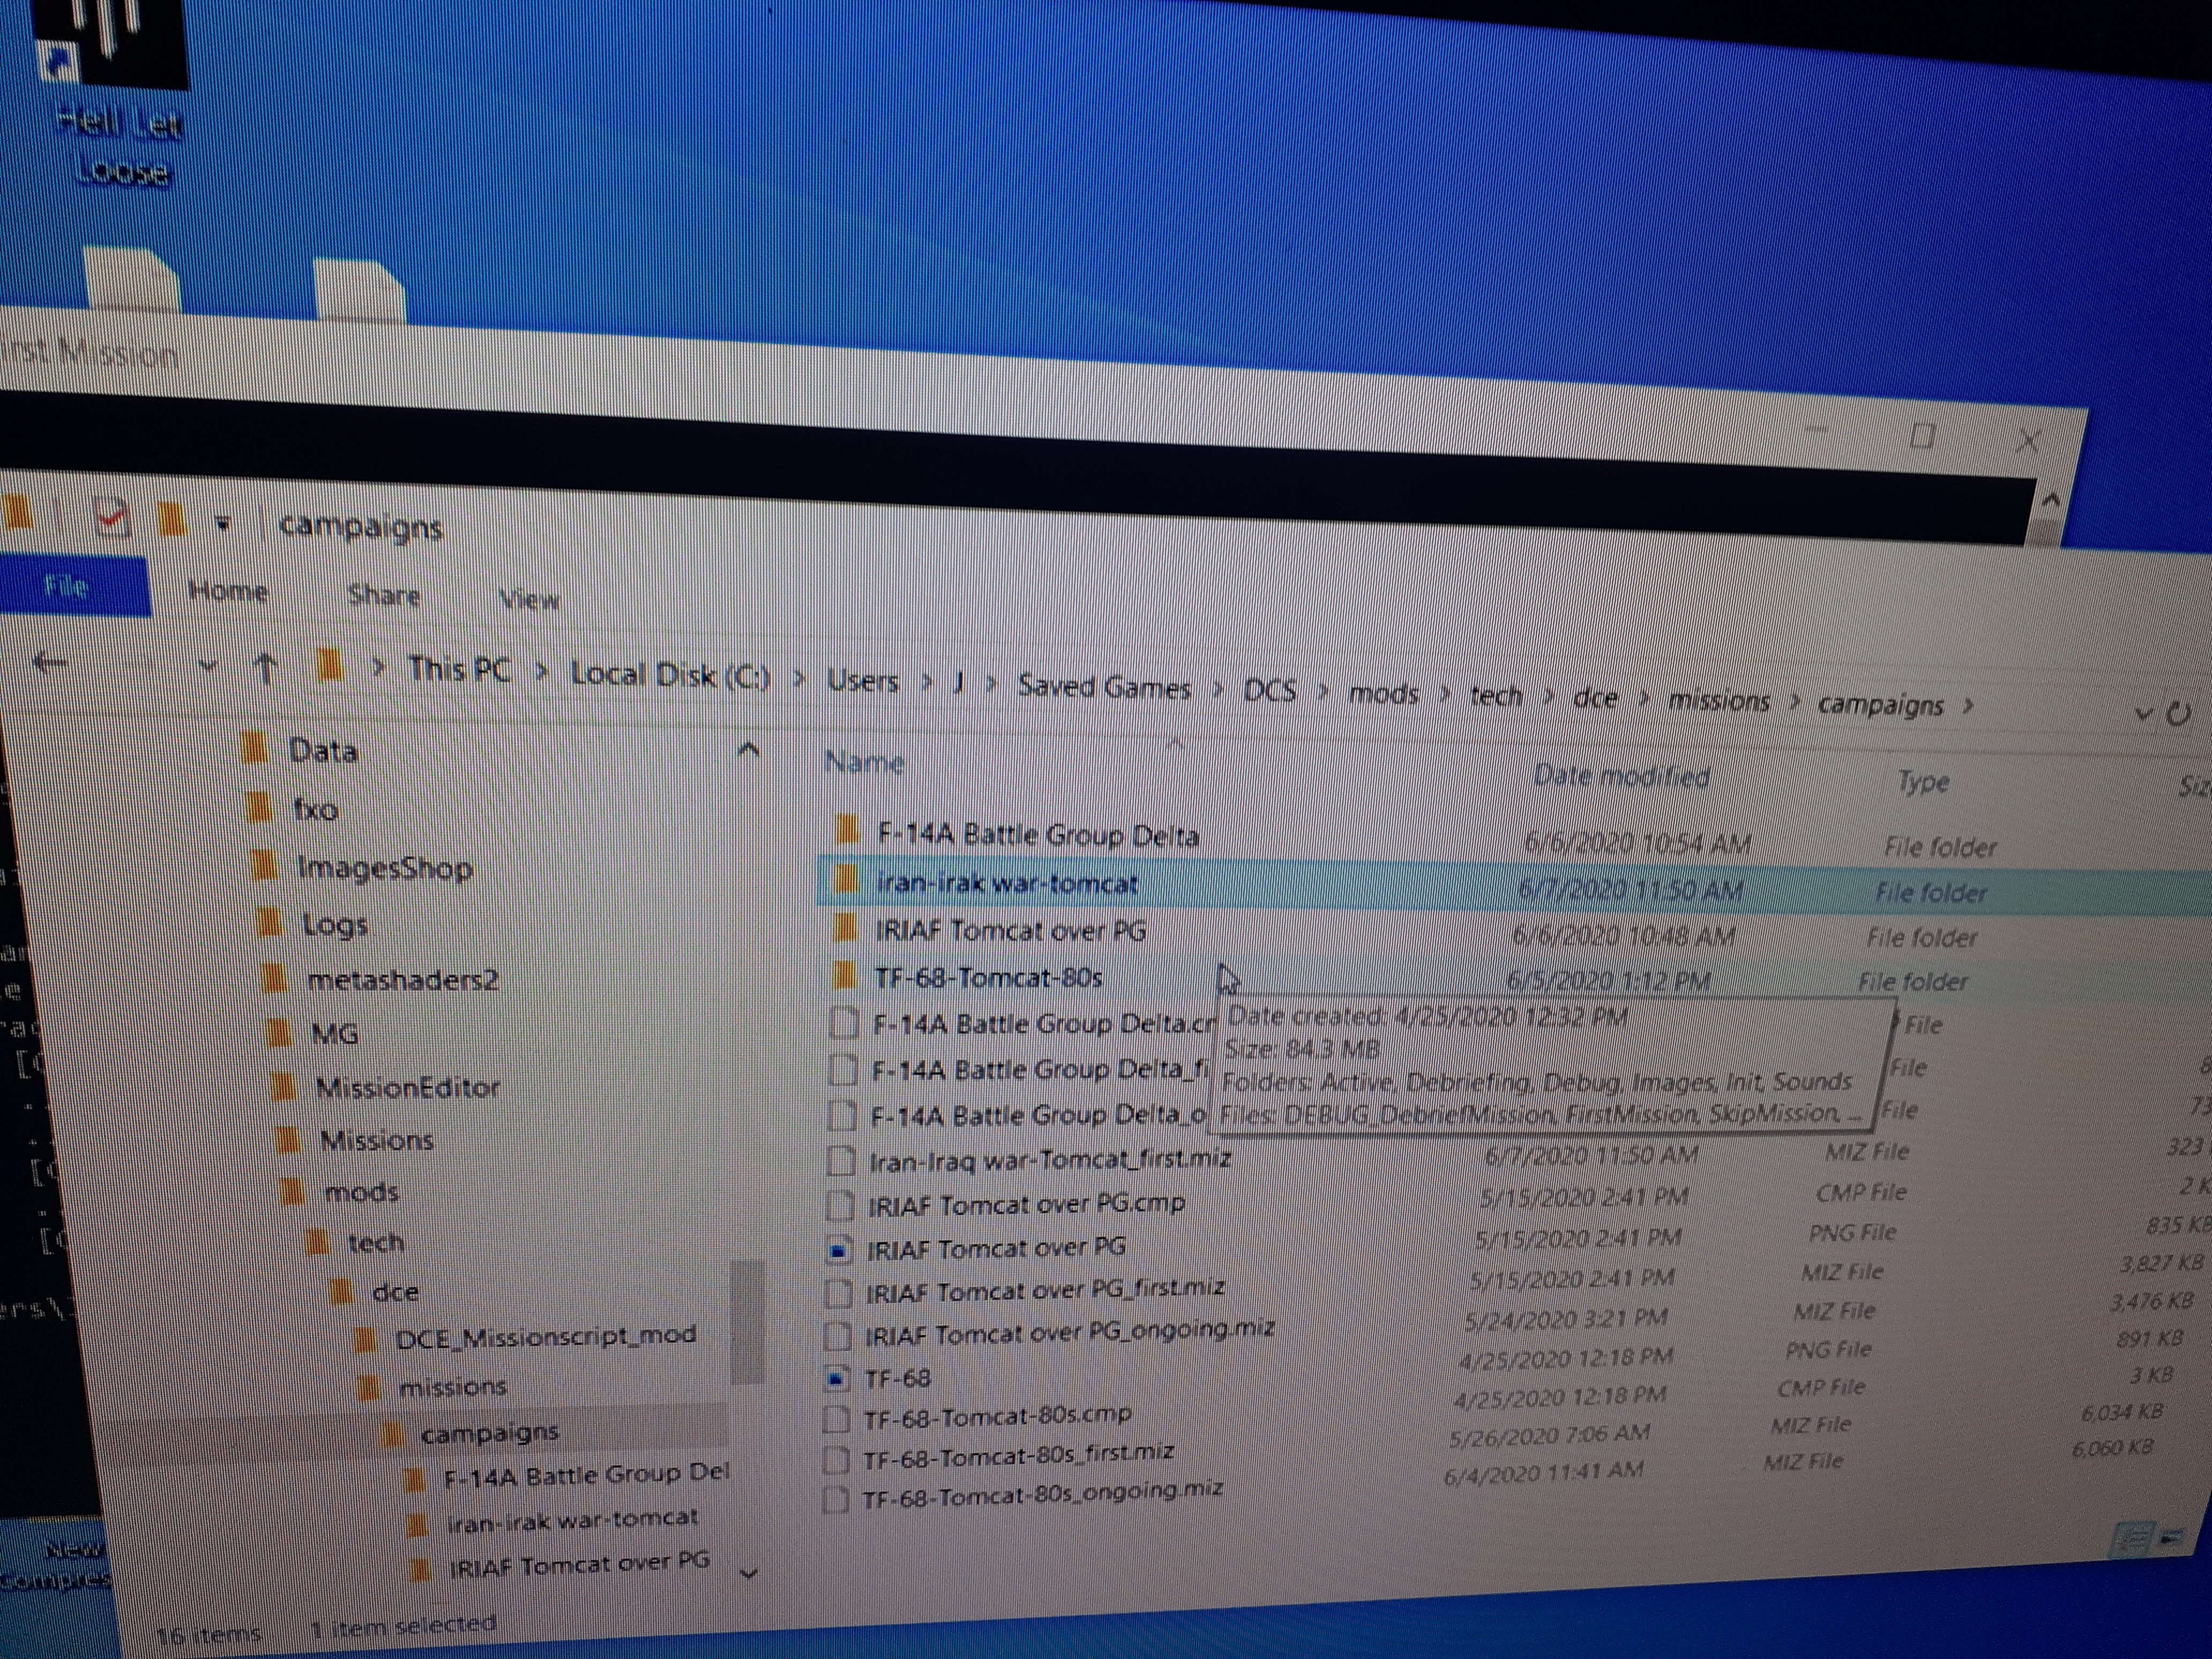Screen dimensions: 2212x1659
Task: Sort by the Name column header
Action: tap(865, 763)
